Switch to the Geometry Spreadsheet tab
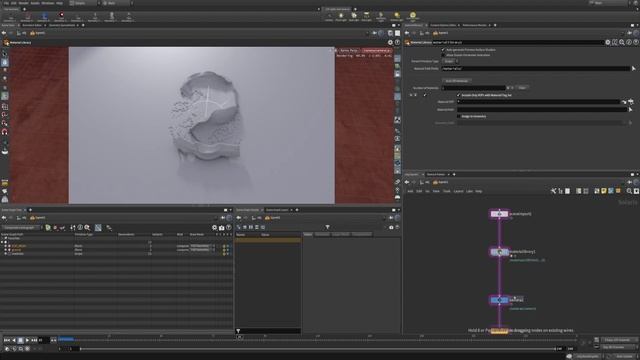Viewport: 640px width, 360px height. [x=62, y=25]
